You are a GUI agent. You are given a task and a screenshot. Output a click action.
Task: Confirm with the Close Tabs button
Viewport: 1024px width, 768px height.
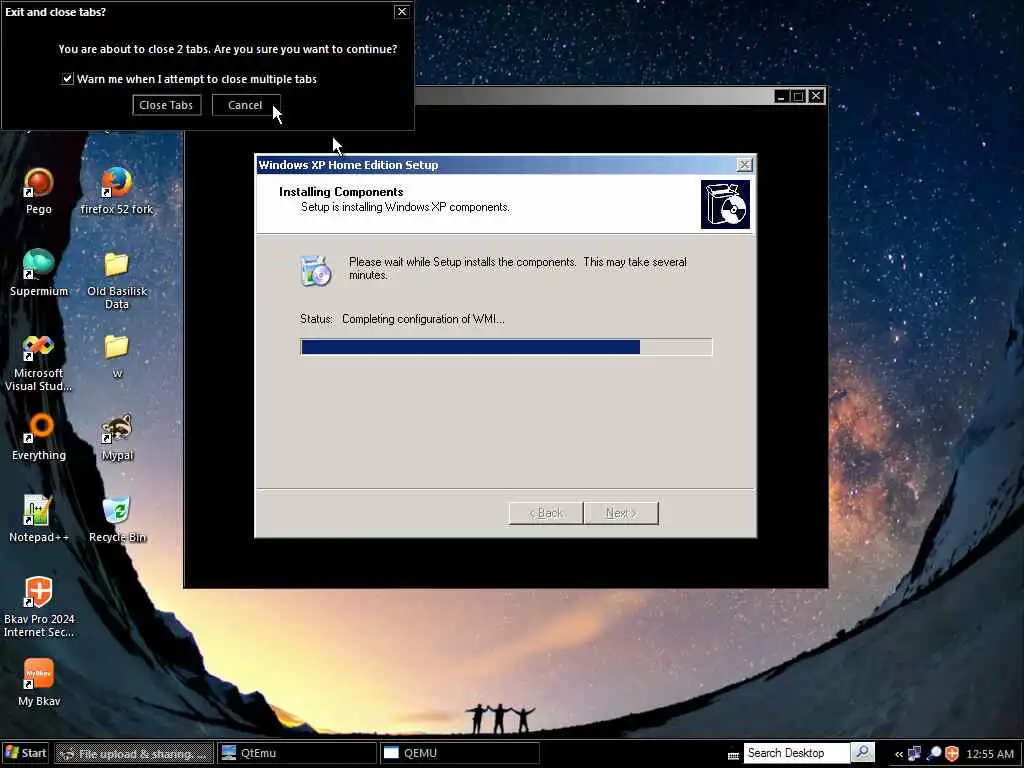(x=167, y=105)
